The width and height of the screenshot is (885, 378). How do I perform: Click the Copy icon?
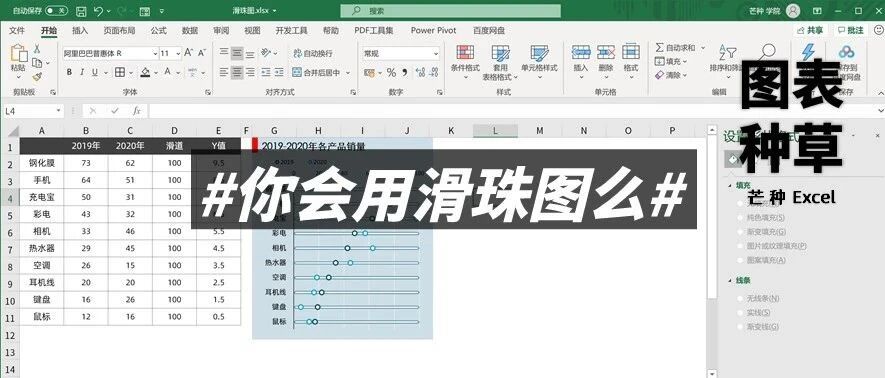click(37, 63)
